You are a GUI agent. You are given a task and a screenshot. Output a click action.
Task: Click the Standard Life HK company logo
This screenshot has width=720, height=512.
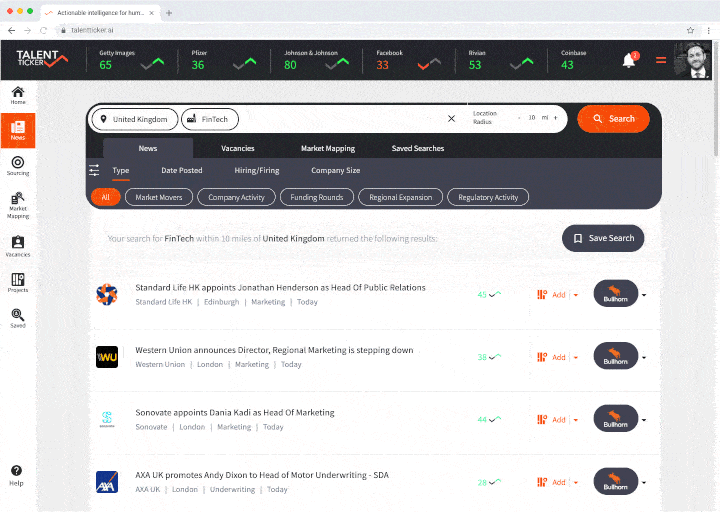coord(107,294)
